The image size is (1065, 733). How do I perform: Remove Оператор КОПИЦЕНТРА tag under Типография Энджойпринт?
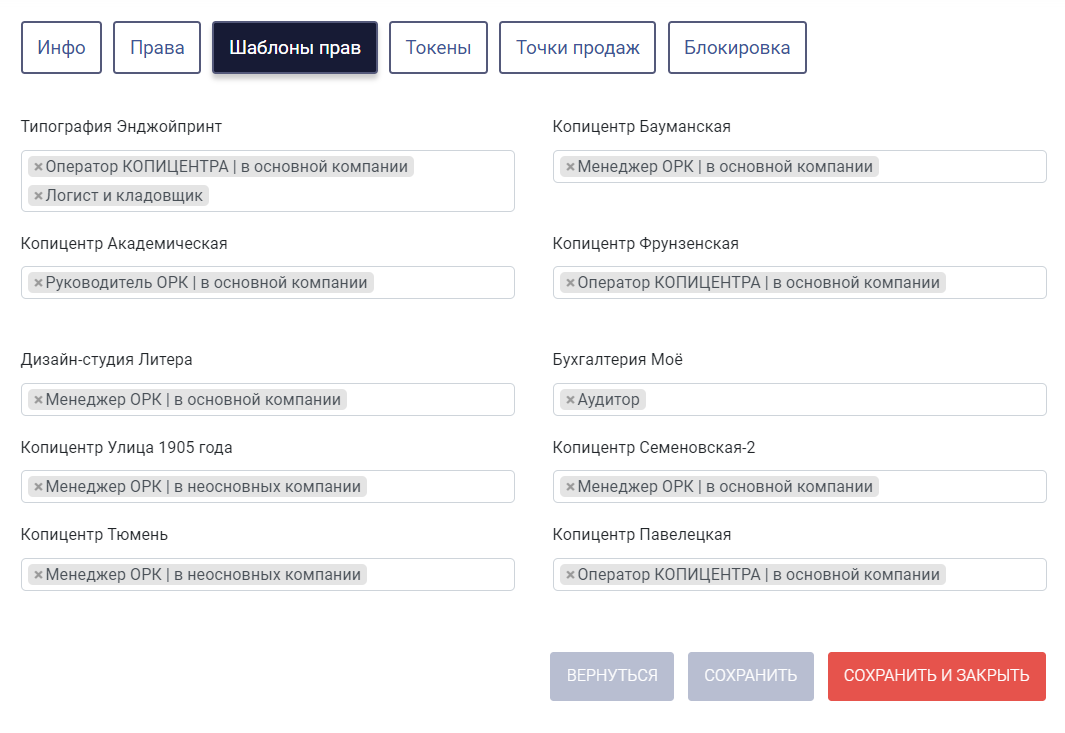coord(39,167)
